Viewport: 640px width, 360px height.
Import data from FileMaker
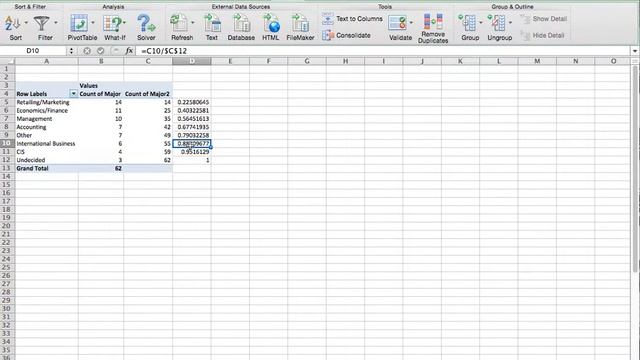click(300, 23)
